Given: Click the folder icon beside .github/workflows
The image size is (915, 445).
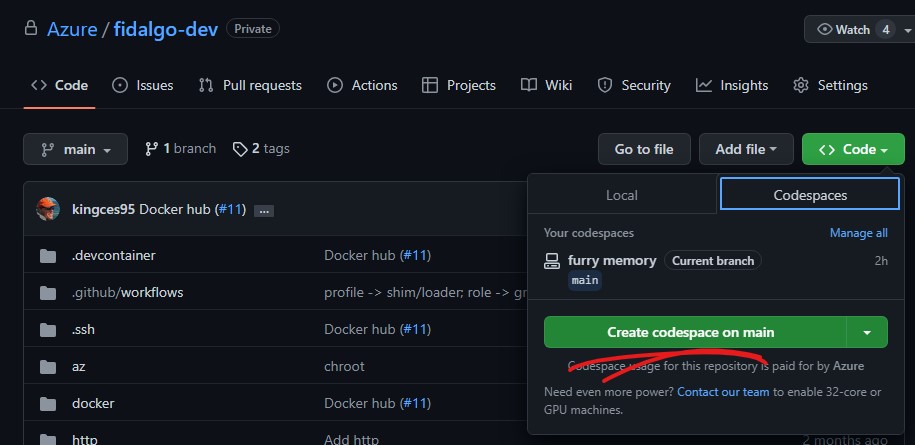Looking at the screenshot, I should pos(48,293).
